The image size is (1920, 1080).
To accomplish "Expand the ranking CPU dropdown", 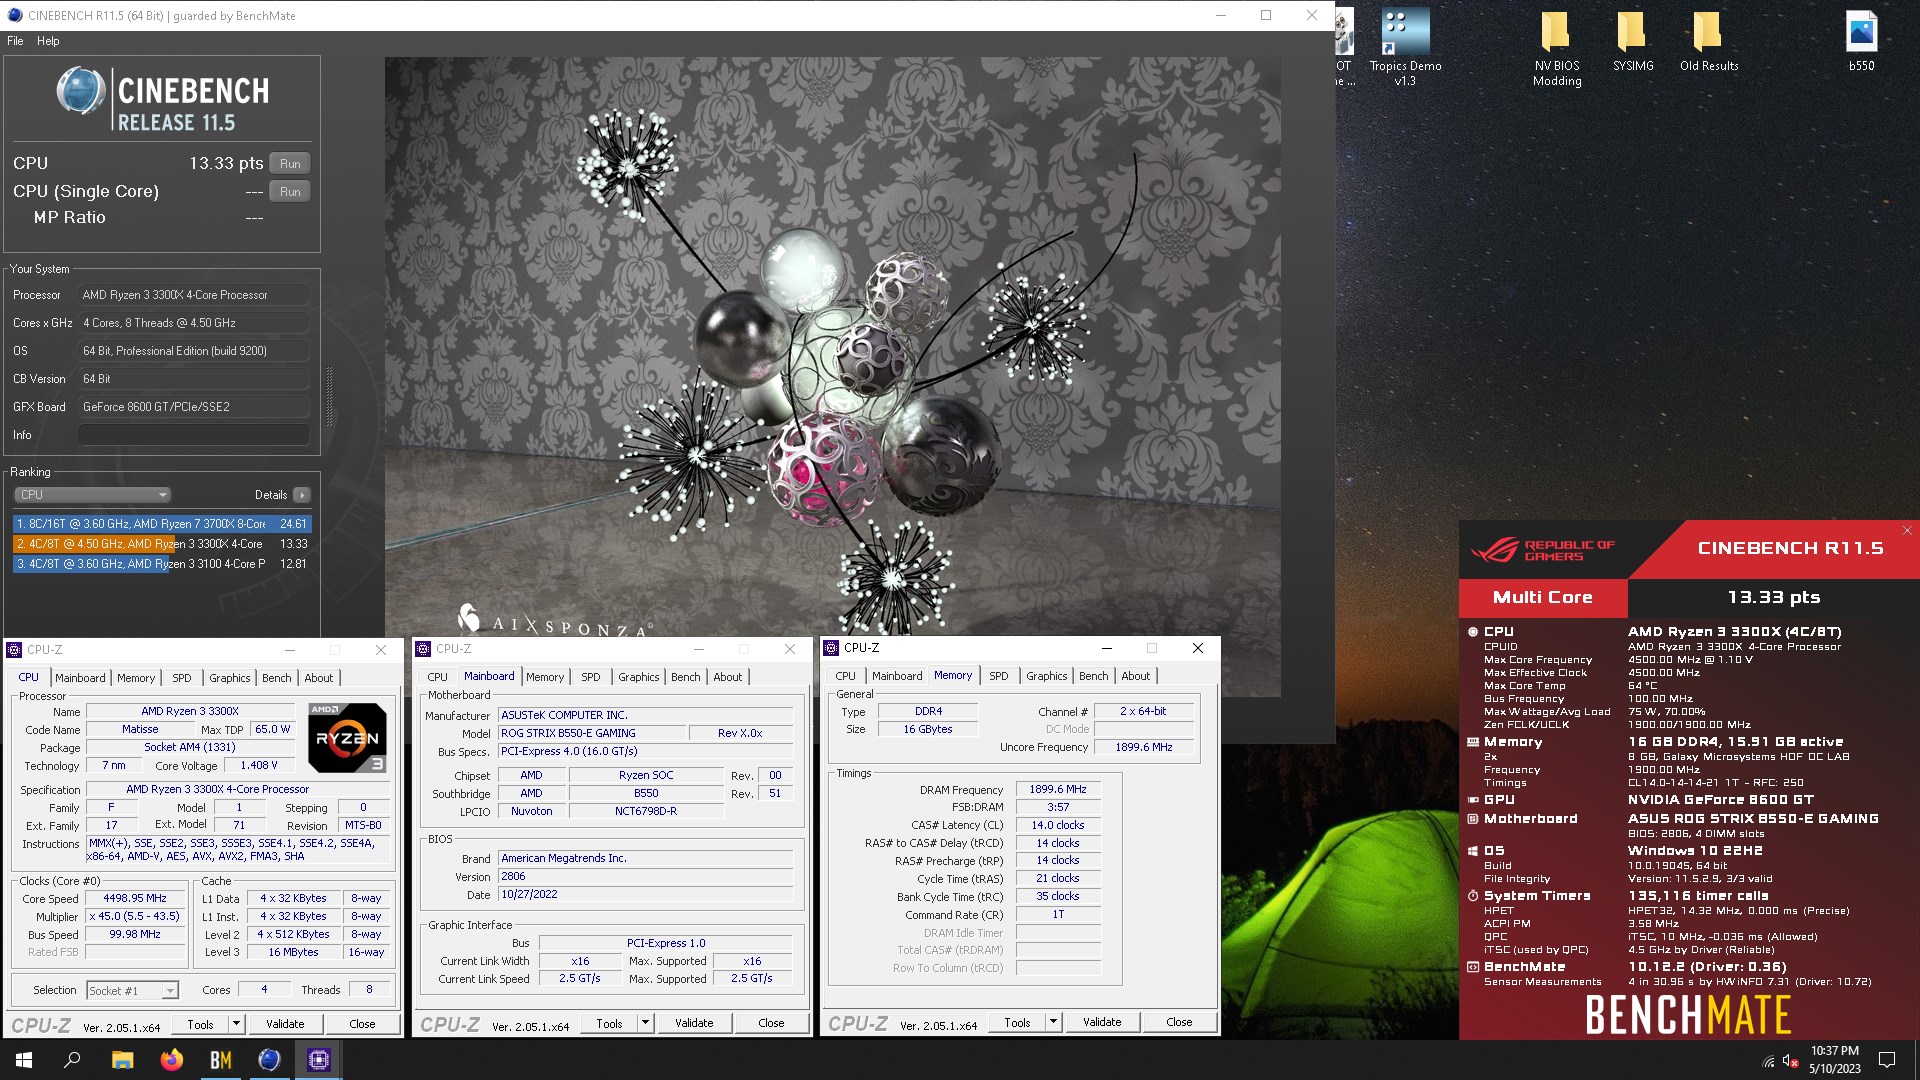I will tap(92, 495).
